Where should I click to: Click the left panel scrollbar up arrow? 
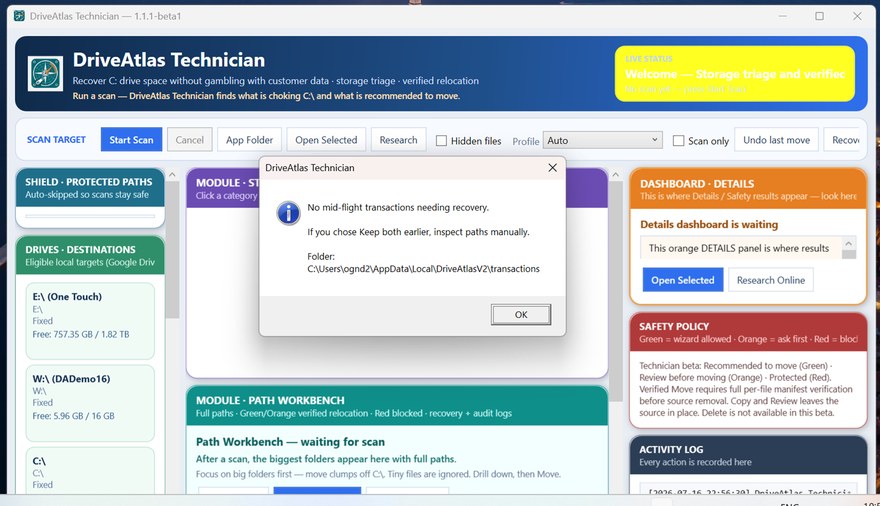pyautogui.click(x=172, y=175)
